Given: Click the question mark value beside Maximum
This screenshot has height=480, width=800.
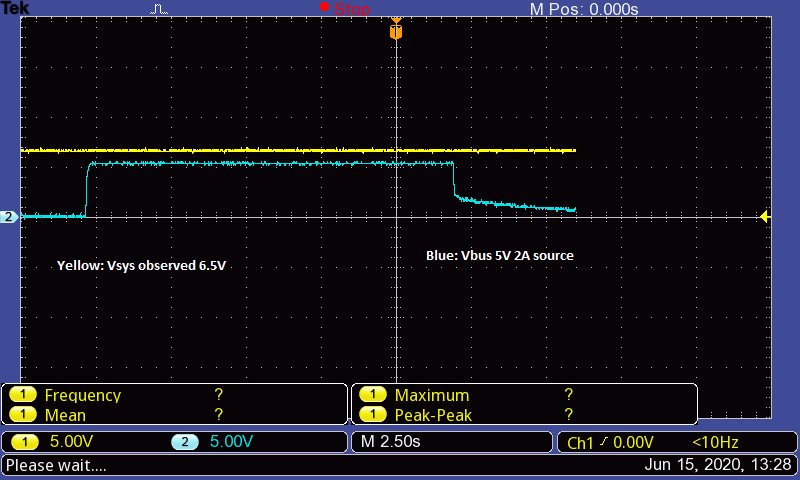Looking at the screenshot, I should [569, 394].
